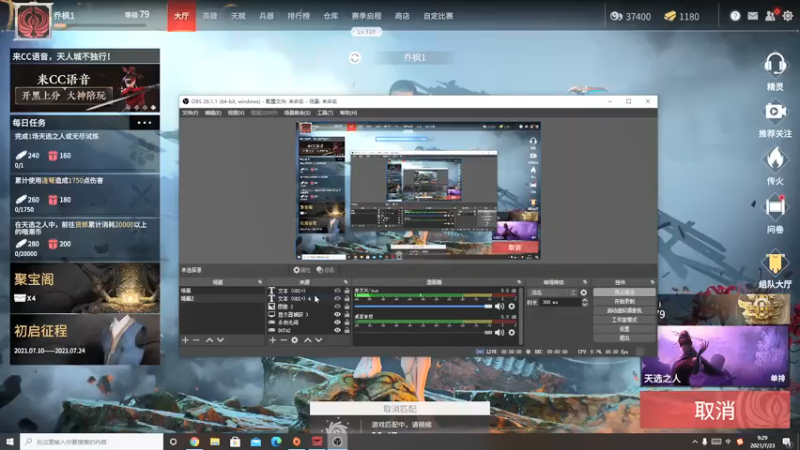Switch to the 英雄 tab

click(x=210, y=16)
